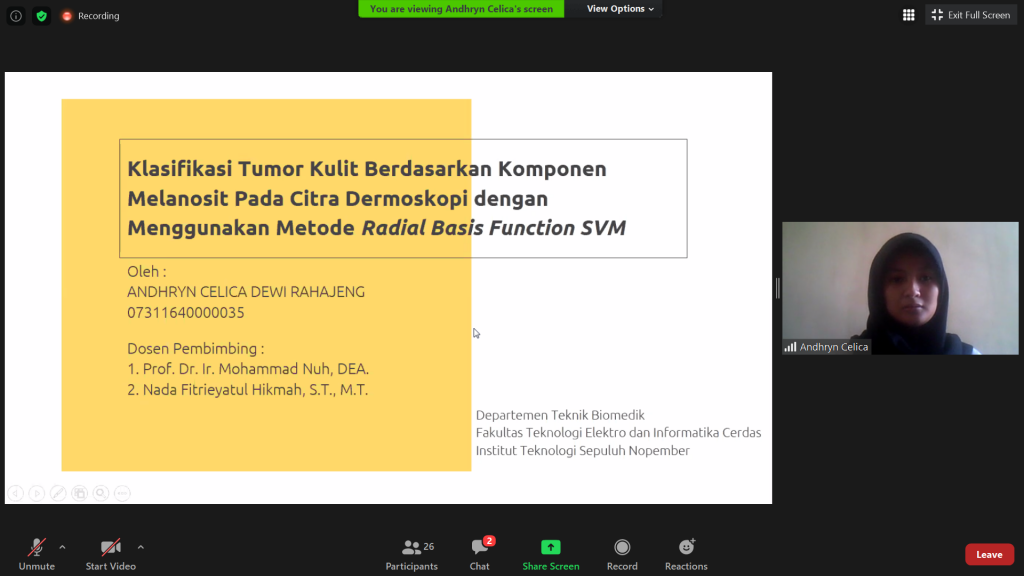The height and width of the screenshot is (576, 1024).
Task: Open the Reactions menu
Action: coord(686,554)
